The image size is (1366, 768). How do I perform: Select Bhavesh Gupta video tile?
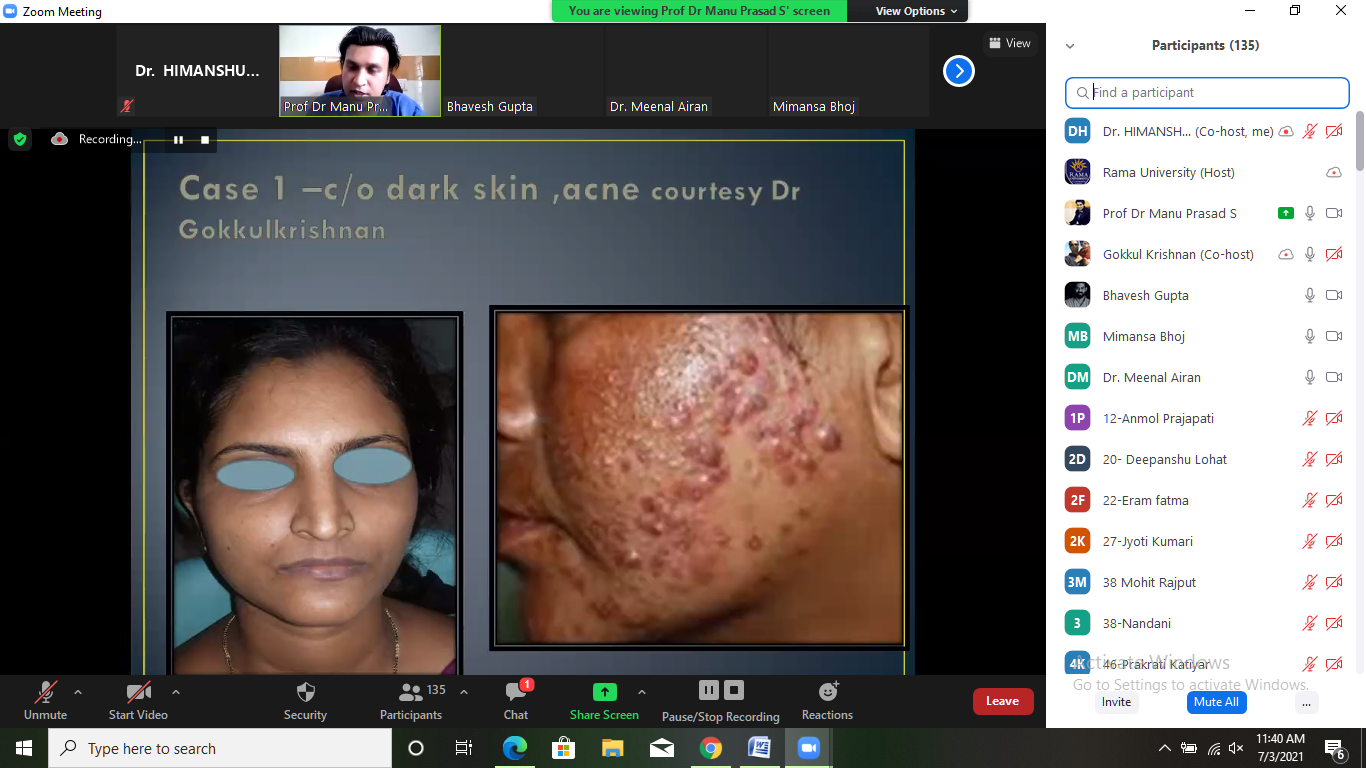coord(523,71)
